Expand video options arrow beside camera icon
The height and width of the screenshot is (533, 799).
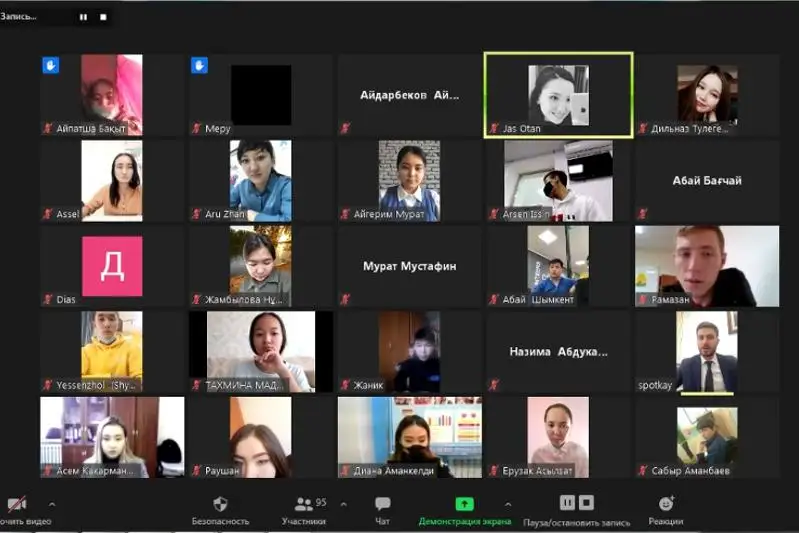(x=52, y=504)
